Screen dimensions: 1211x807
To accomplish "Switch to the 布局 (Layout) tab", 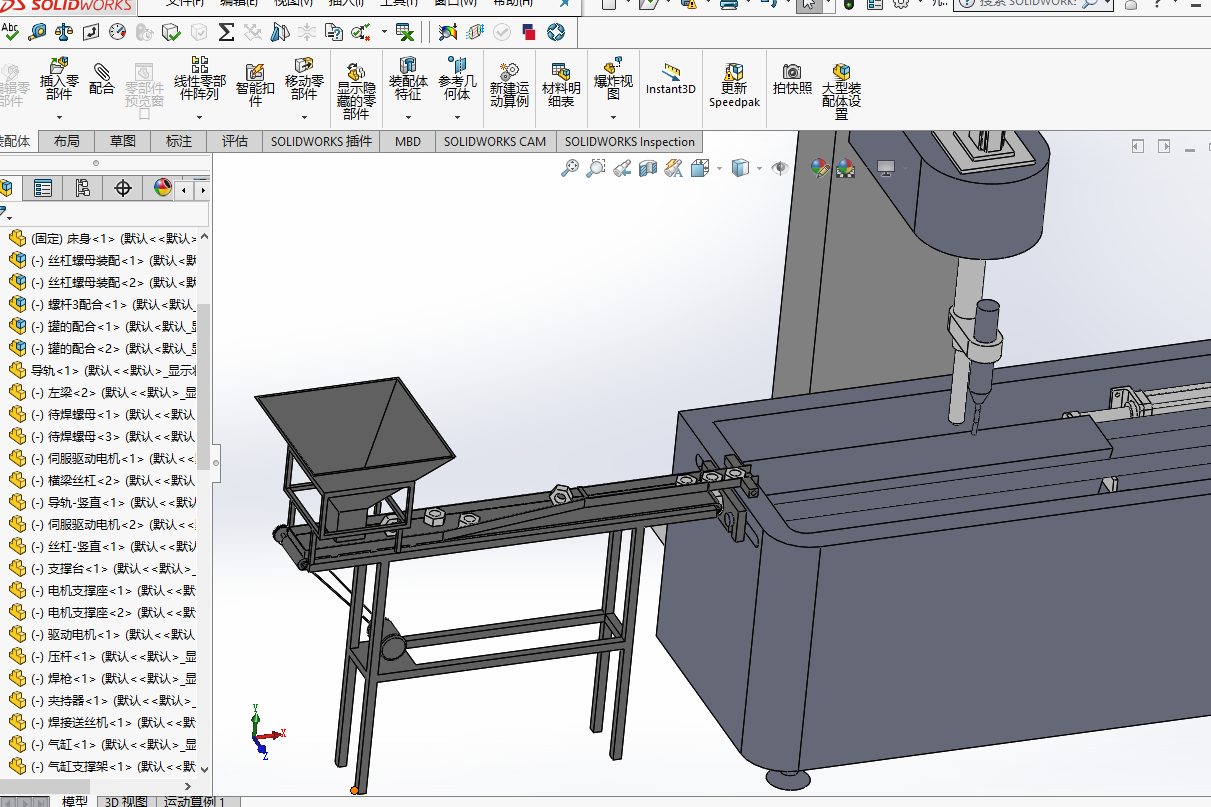I will tap(67, 141).
